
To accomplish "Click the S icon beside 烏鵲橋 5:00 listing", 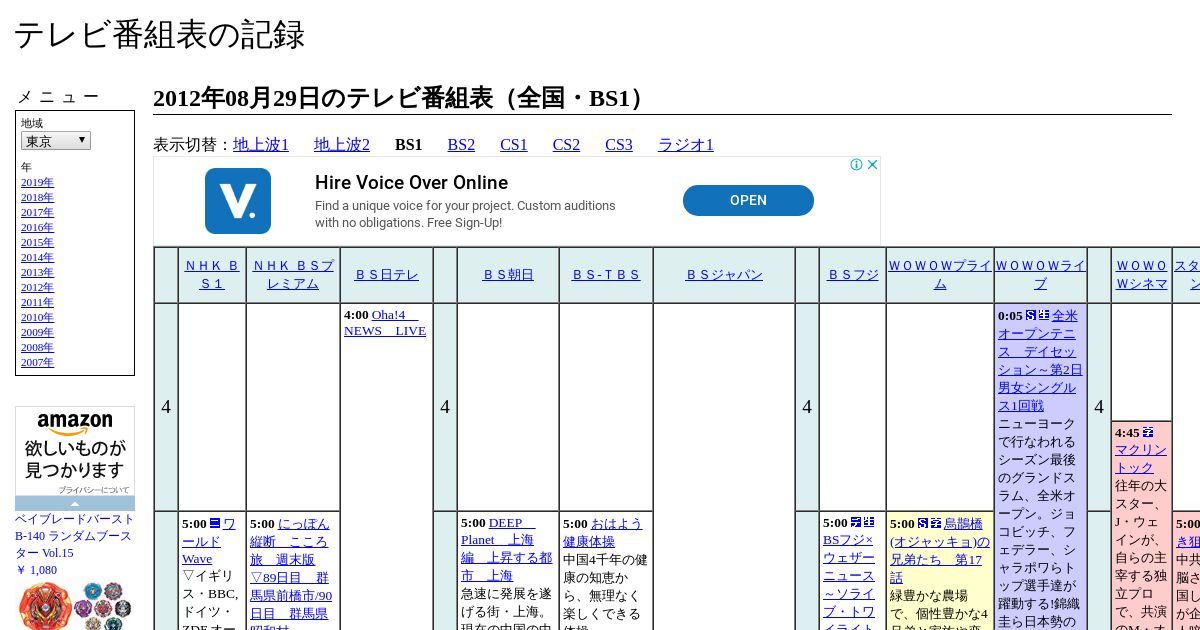I will [923, 523].
